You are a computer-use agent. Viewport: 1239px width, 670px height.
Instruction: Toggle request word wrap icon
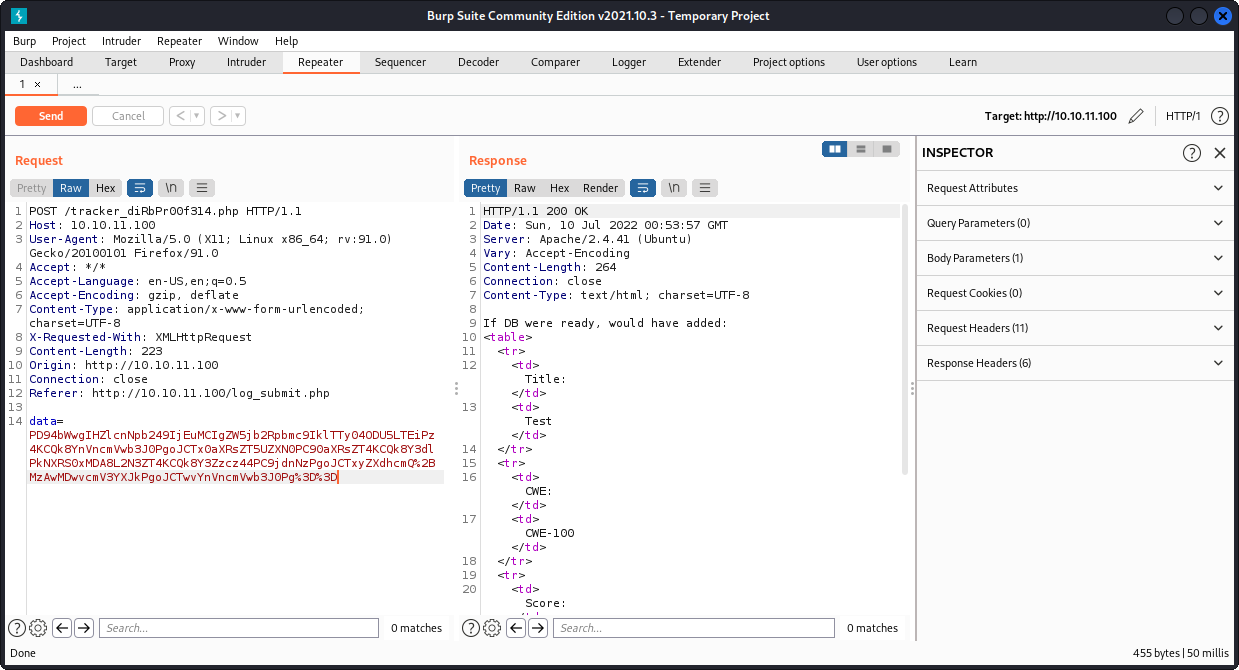(x=140, y=188)
